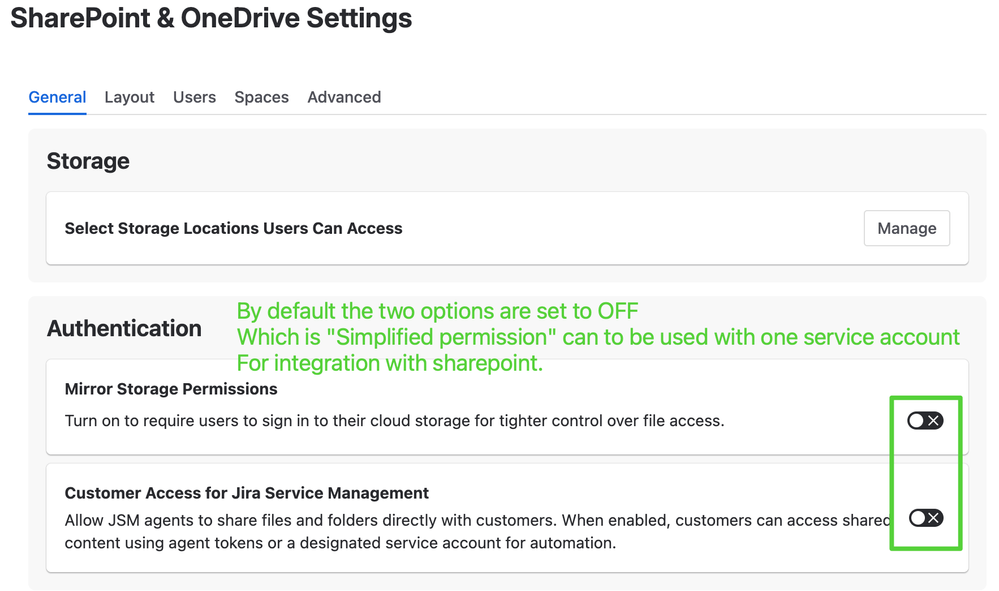Click the 'Storage' section heading
Image resolution: width=999 pixels, height=591 pixels.
tap(88, 161)
